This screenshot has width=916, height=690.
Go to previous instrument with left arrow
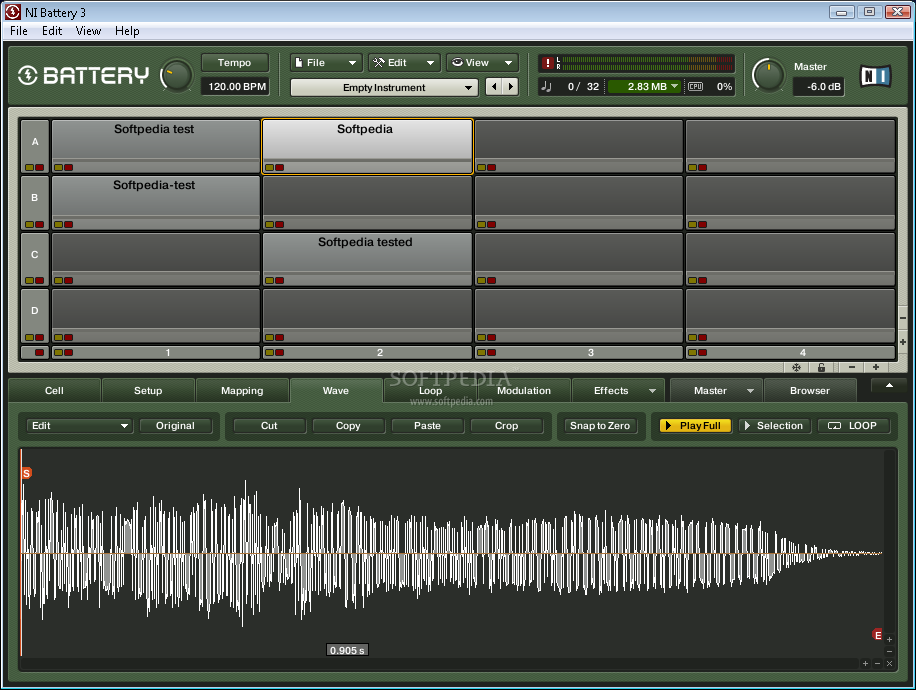pyautogui.click(x=494, y=86)
